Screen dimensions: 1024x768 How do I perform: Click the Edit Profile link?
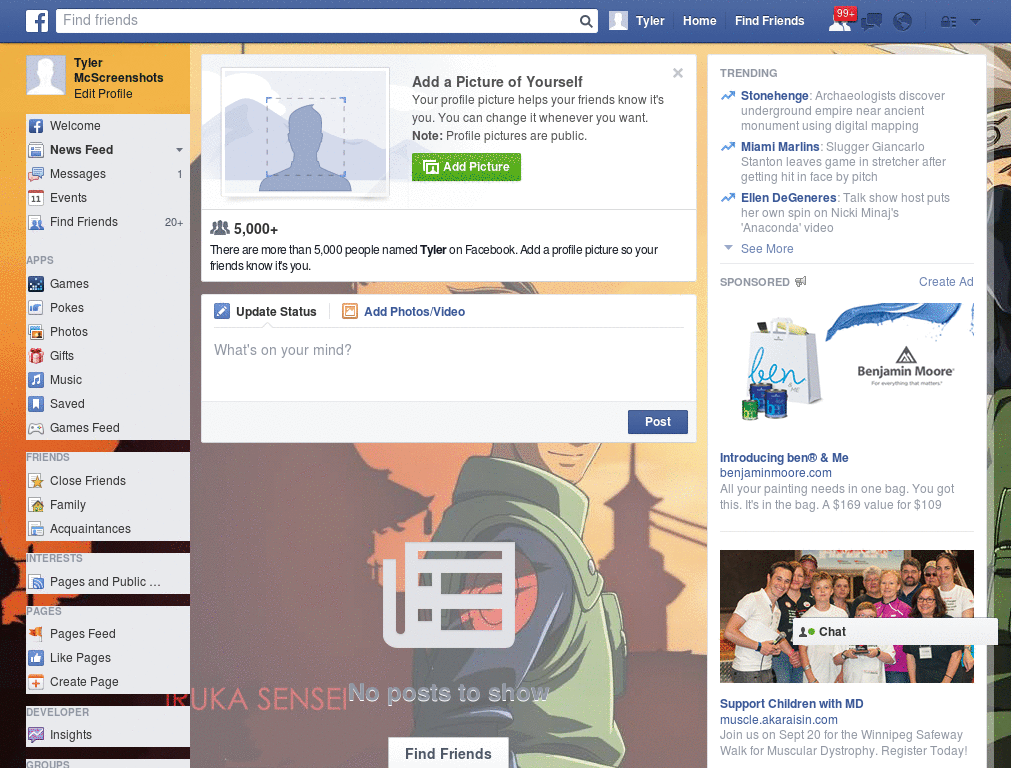[x=103, y=94]
